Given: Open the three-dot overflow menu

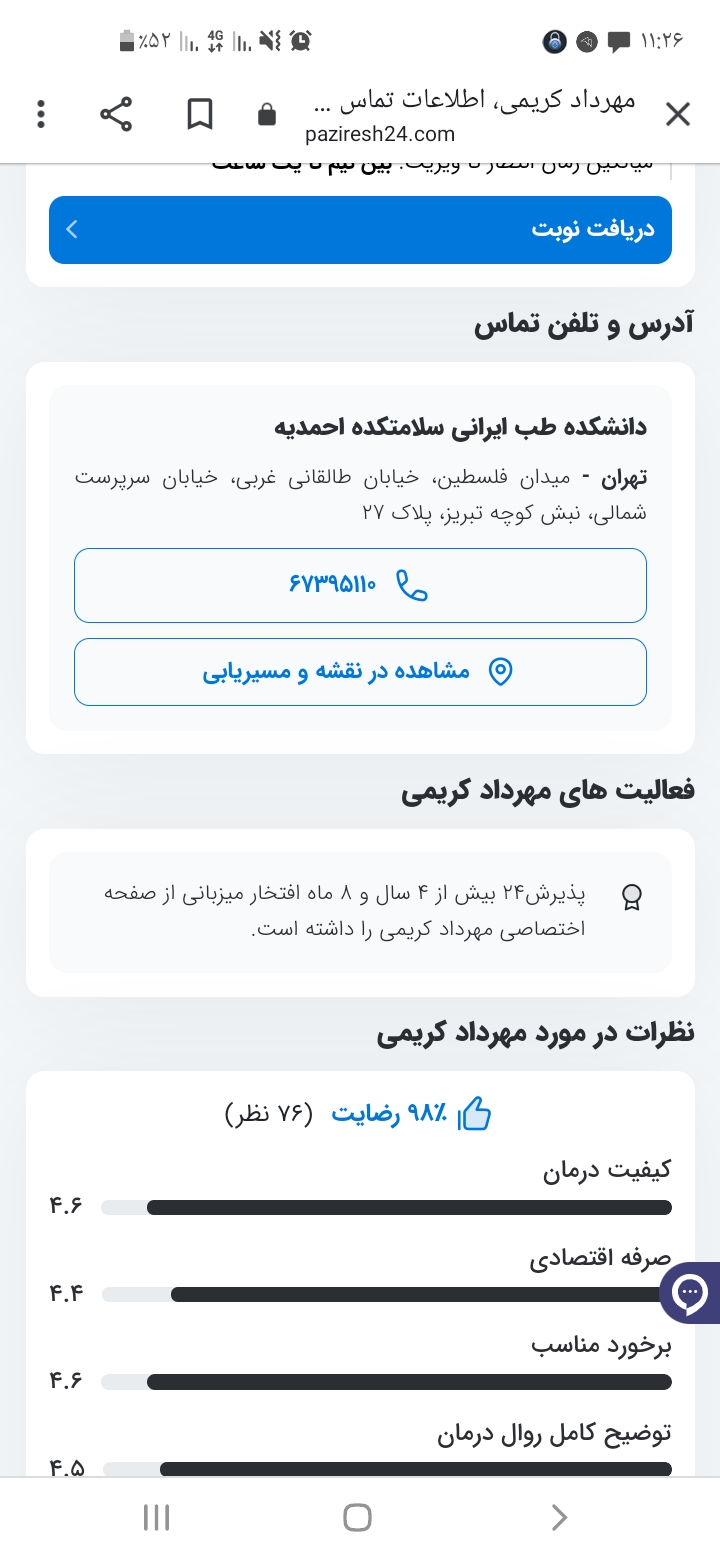Looking at the screenshot, I should [41, 115].
